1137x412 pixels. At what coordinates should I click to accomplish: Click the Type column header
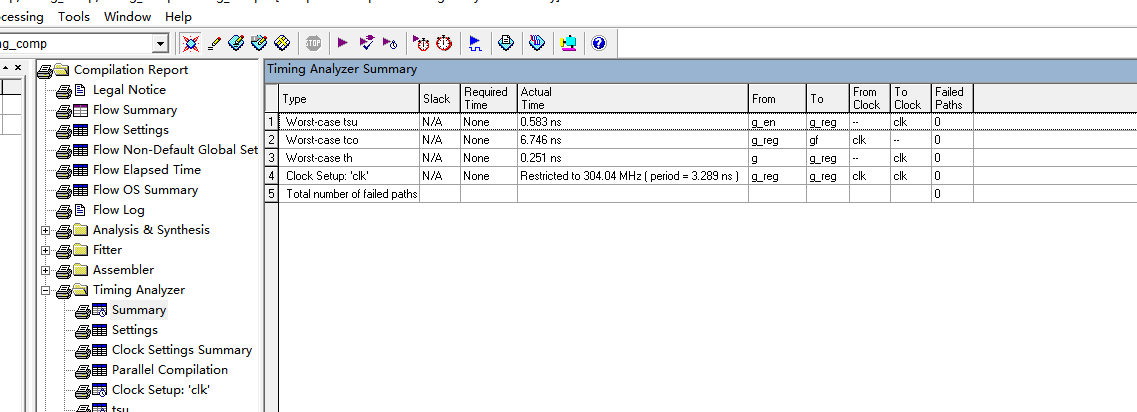349,99
